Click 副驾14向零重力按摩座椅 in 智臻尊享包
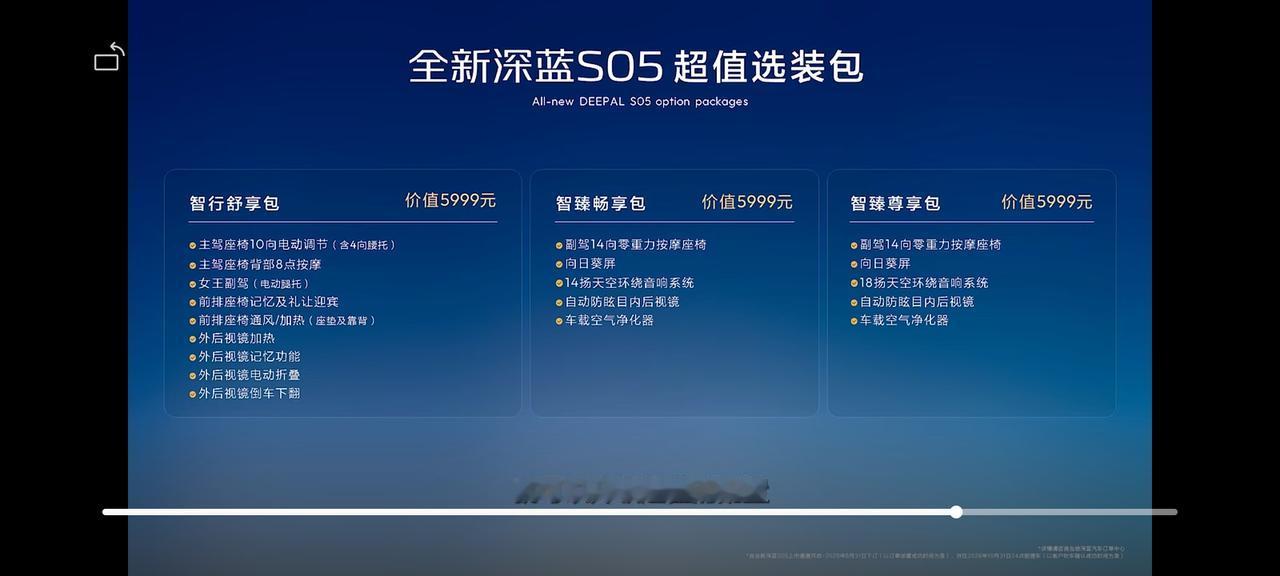Viewport: 1280px width, 576px height. click(x=926, y=244)
